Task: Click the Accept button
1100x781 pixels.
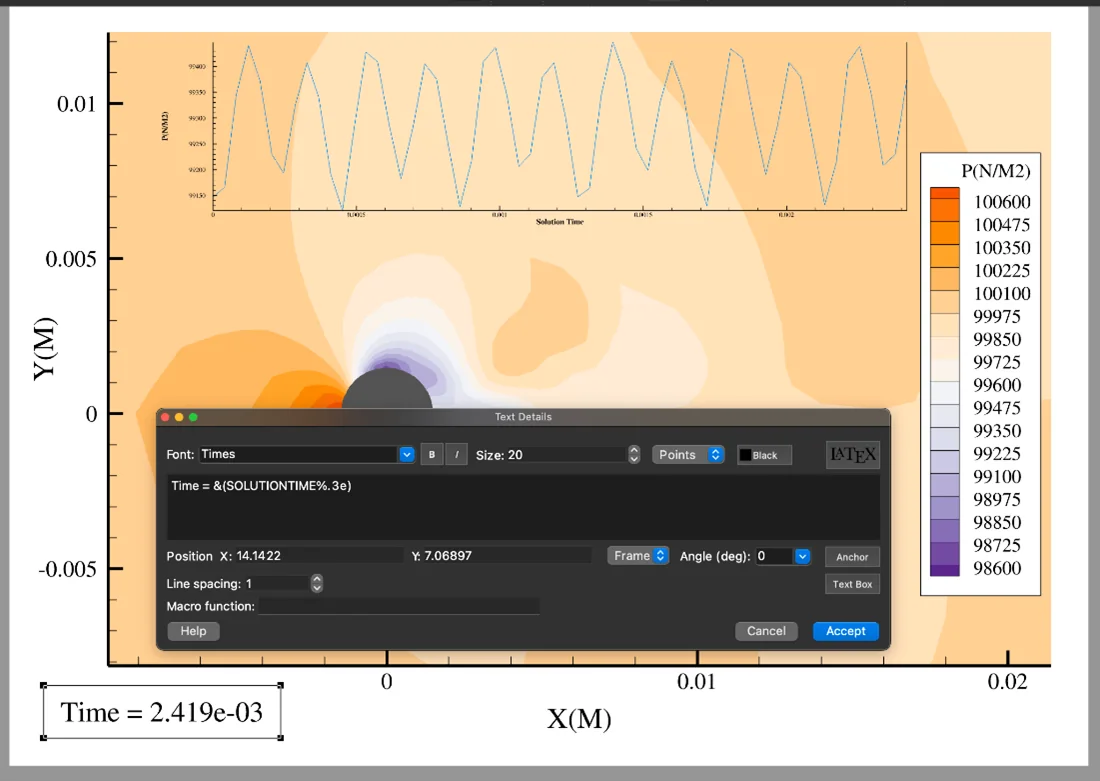Action: [845, 631]
